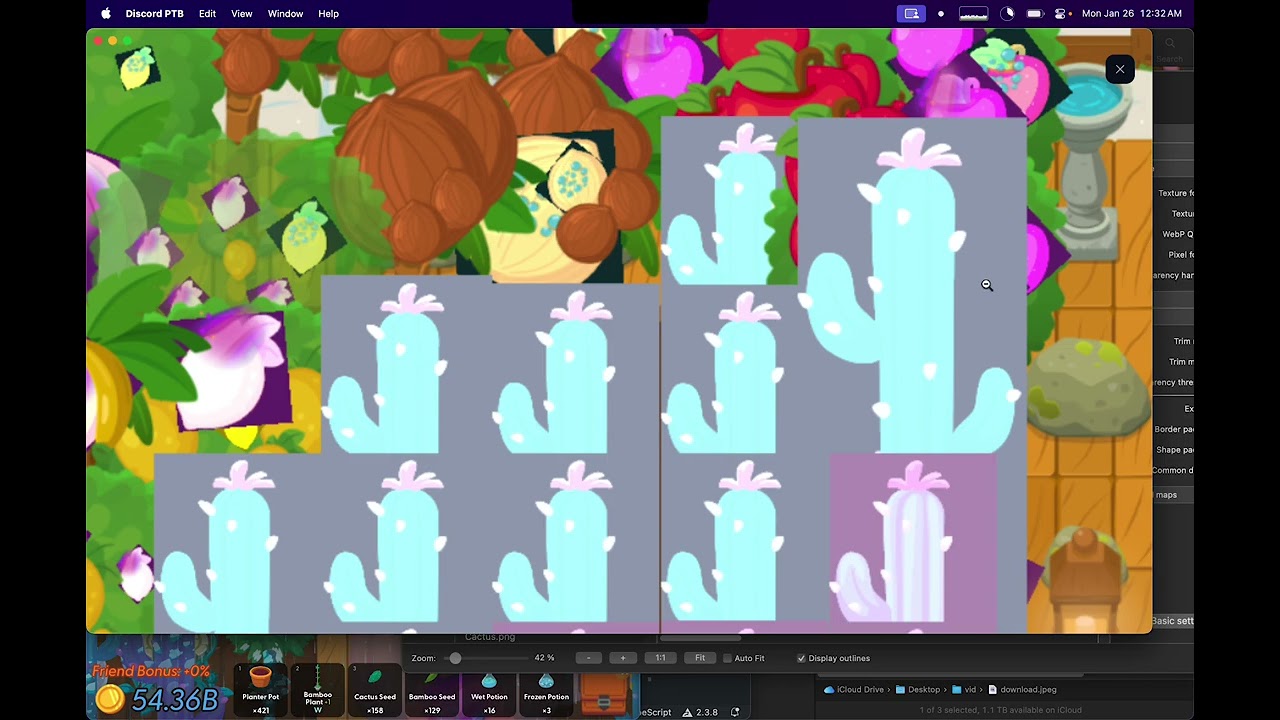The width and height of the screenshot is (1280, 720).
Task: Select the Bamboo Plant inventory slot
Action: [x=318, y=690]
